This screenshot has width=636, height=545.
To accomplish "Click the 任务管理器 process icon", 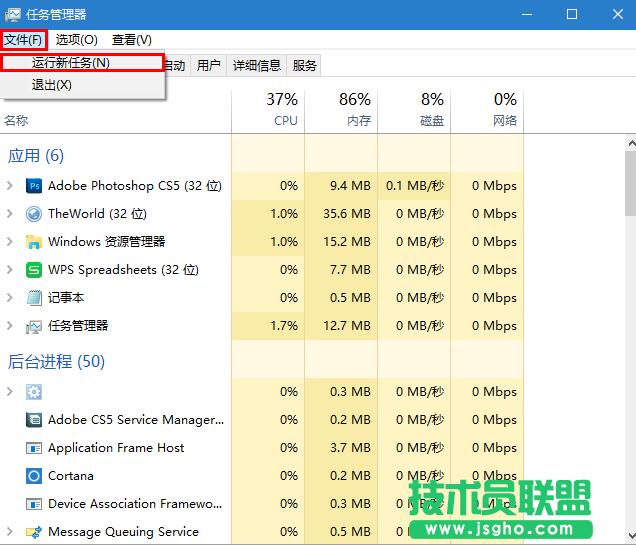I will click(34, 326).
